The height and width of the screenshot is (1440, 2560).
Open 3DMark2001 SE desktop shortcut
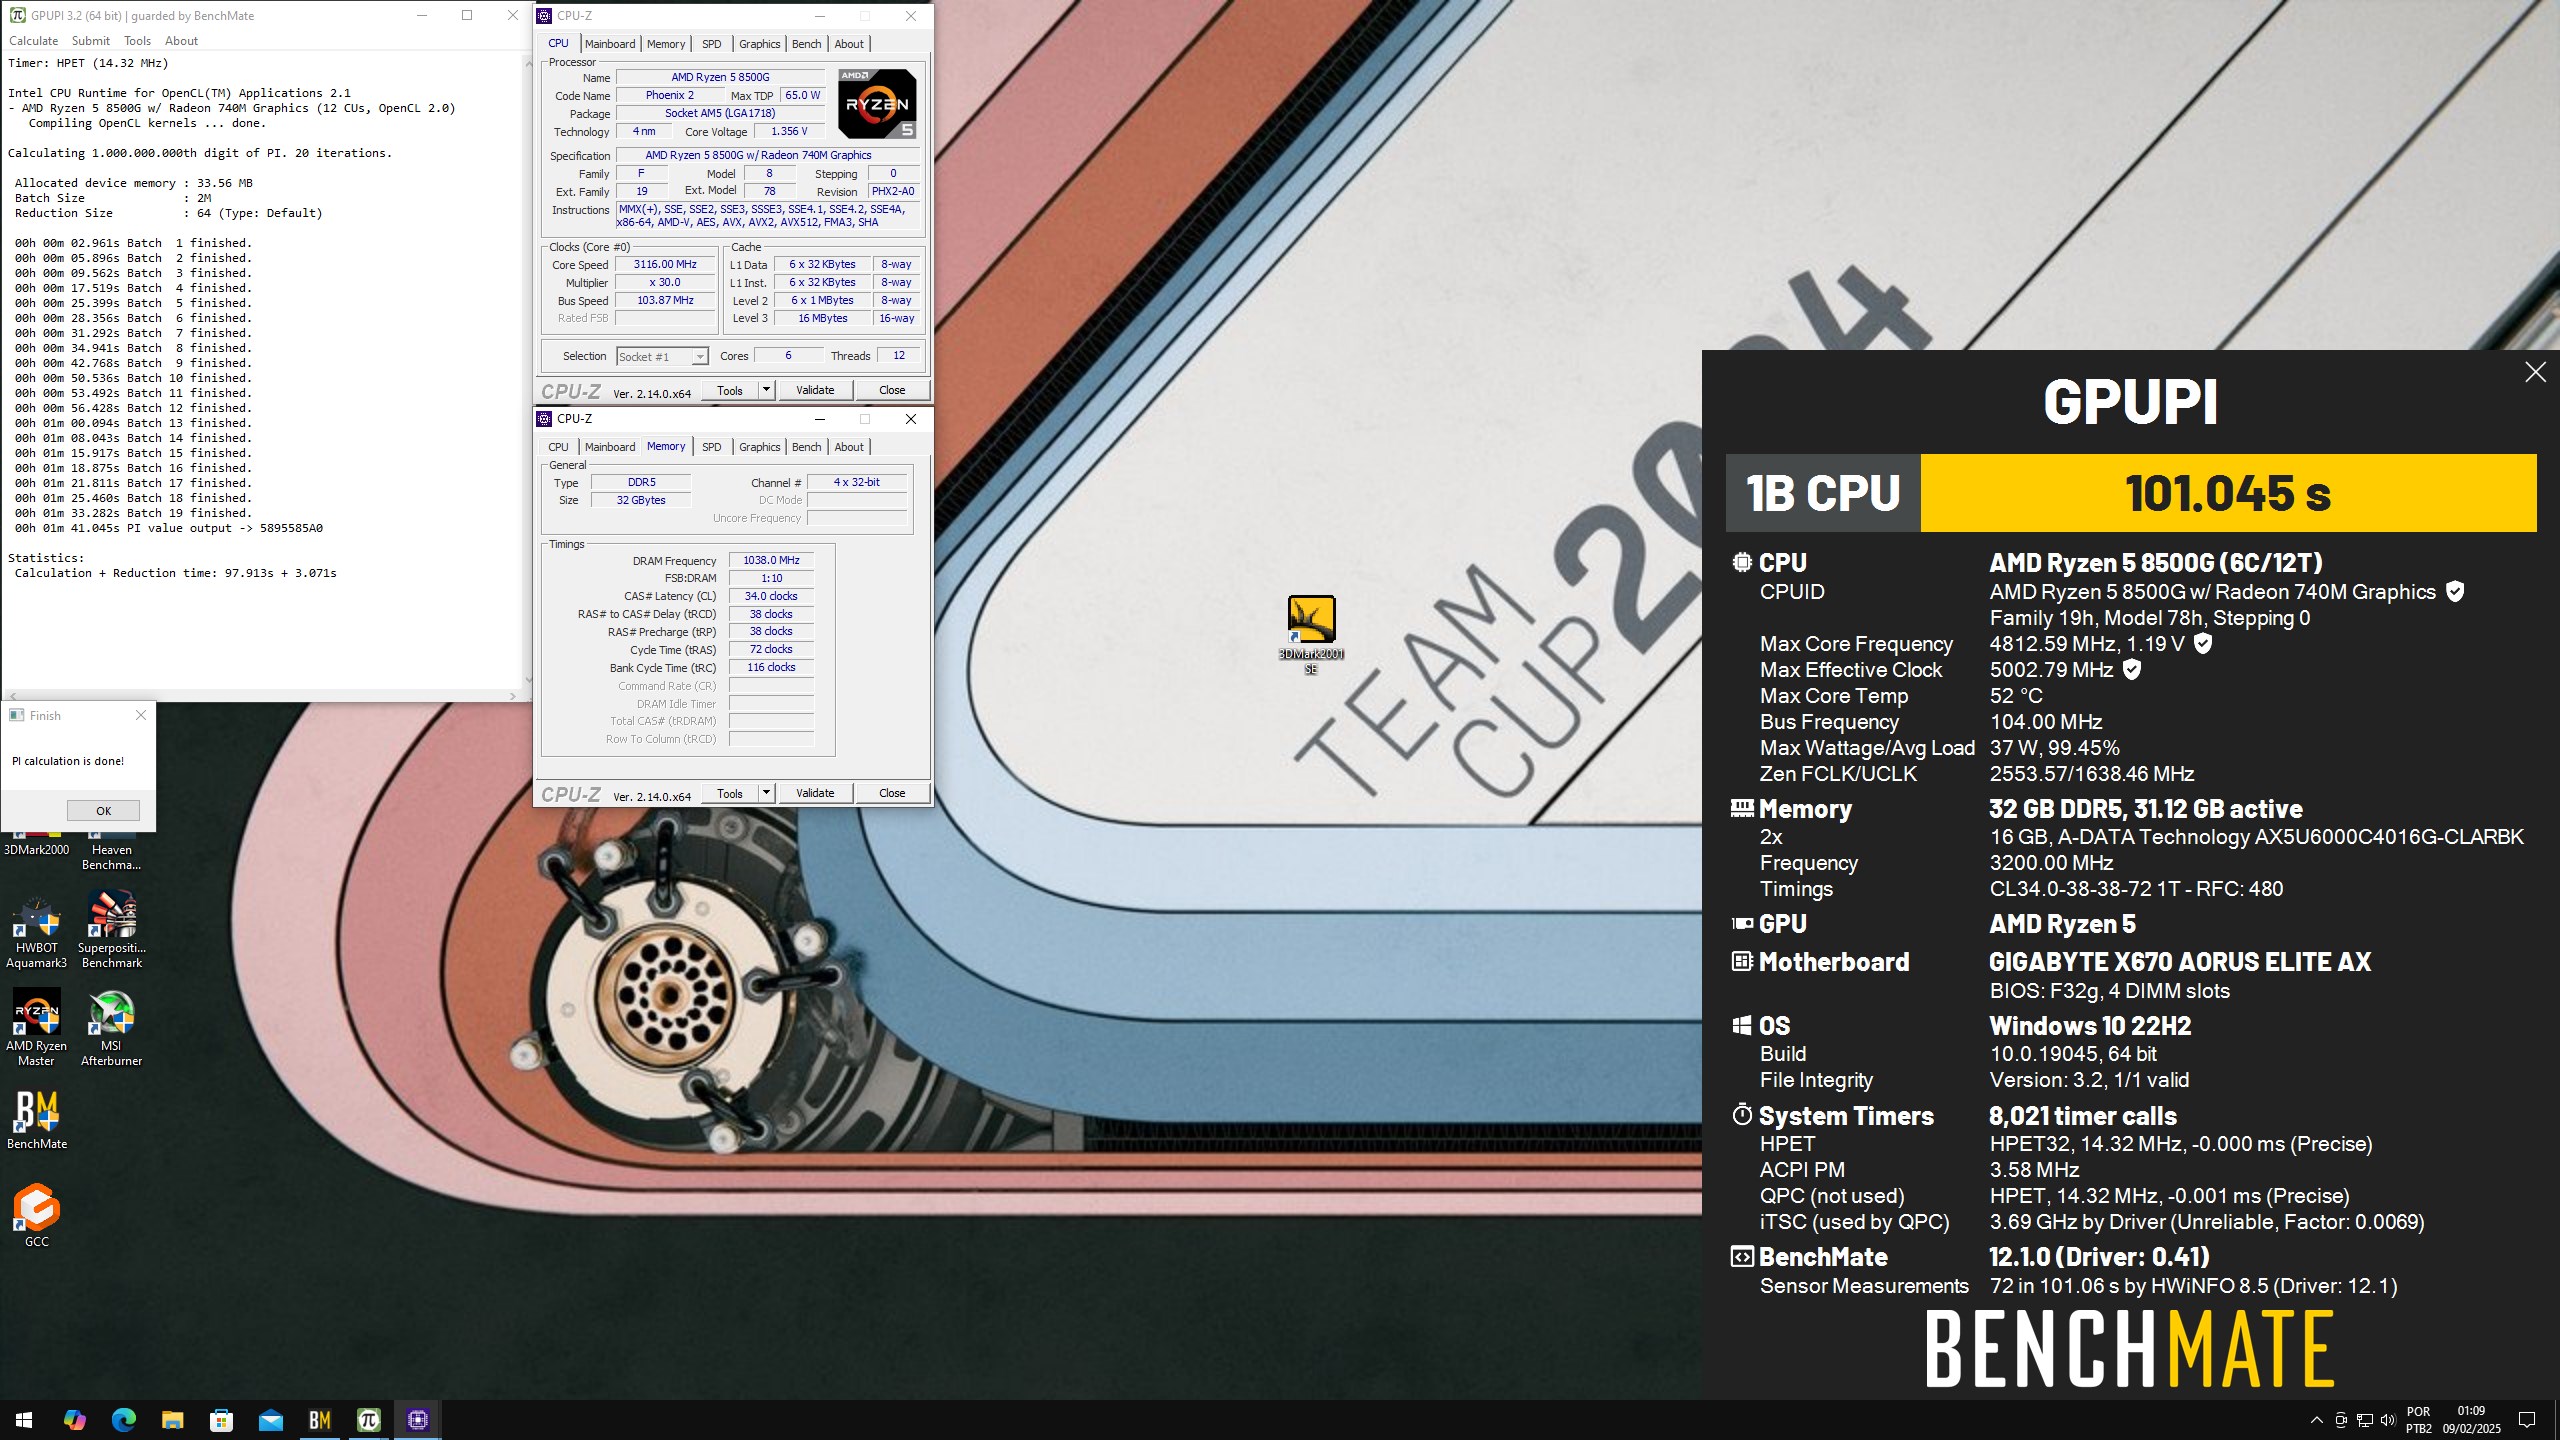pos(1311,634)
